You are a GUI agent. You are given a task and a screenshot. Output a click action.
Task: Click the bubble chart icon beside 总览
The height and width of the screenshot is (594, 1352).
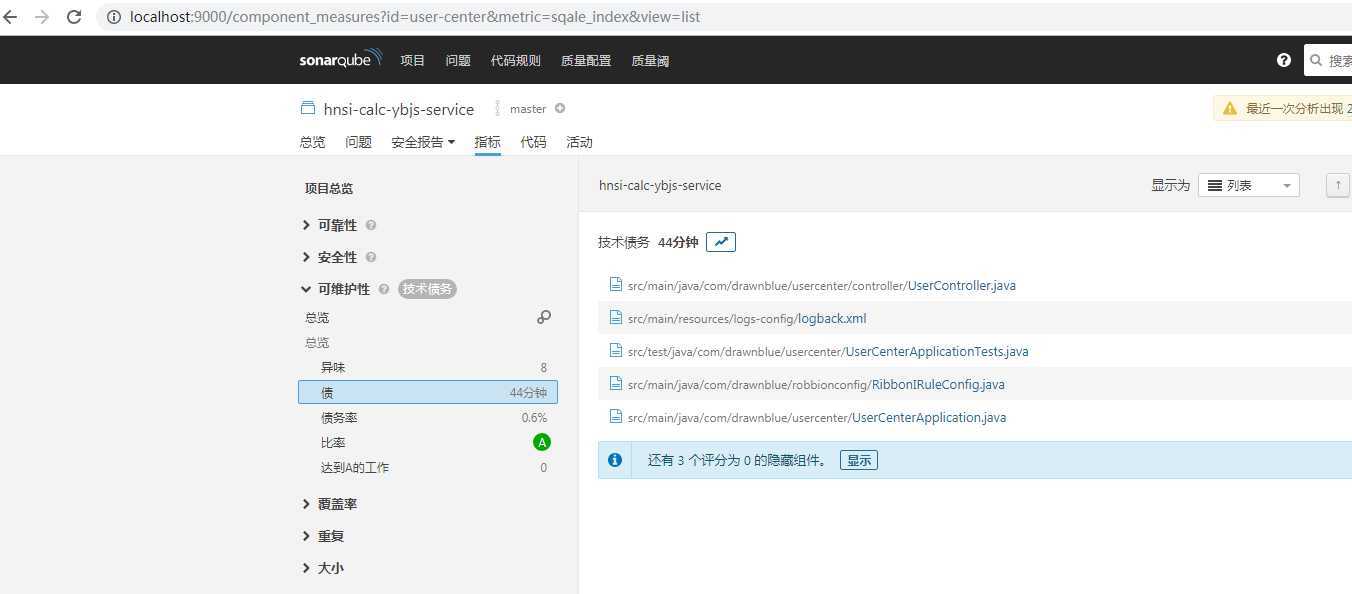click(x=543, y=317)
